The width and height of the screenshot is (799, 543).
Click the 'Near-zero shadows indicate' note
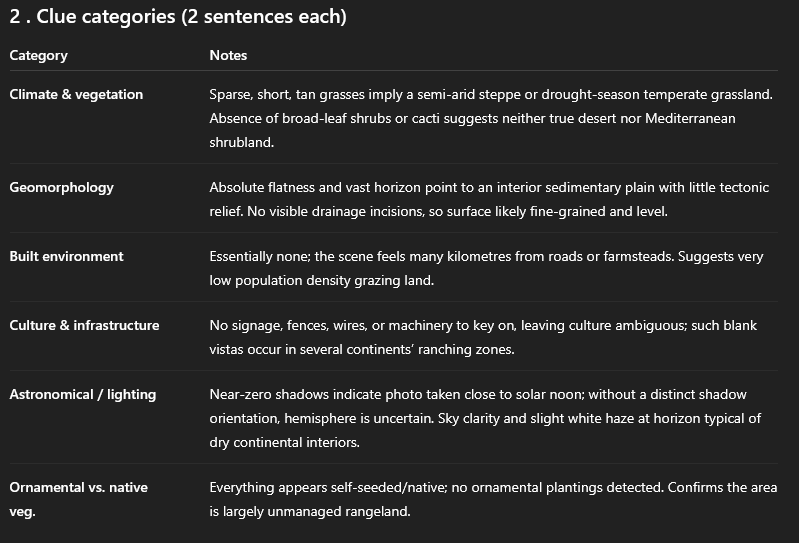point(485,418)
